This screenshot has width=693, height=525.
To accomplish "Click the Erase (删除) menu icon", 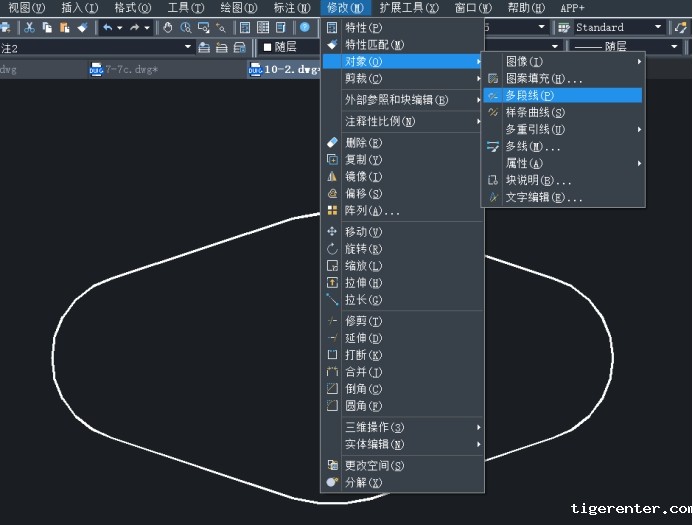I will point(333,143).
